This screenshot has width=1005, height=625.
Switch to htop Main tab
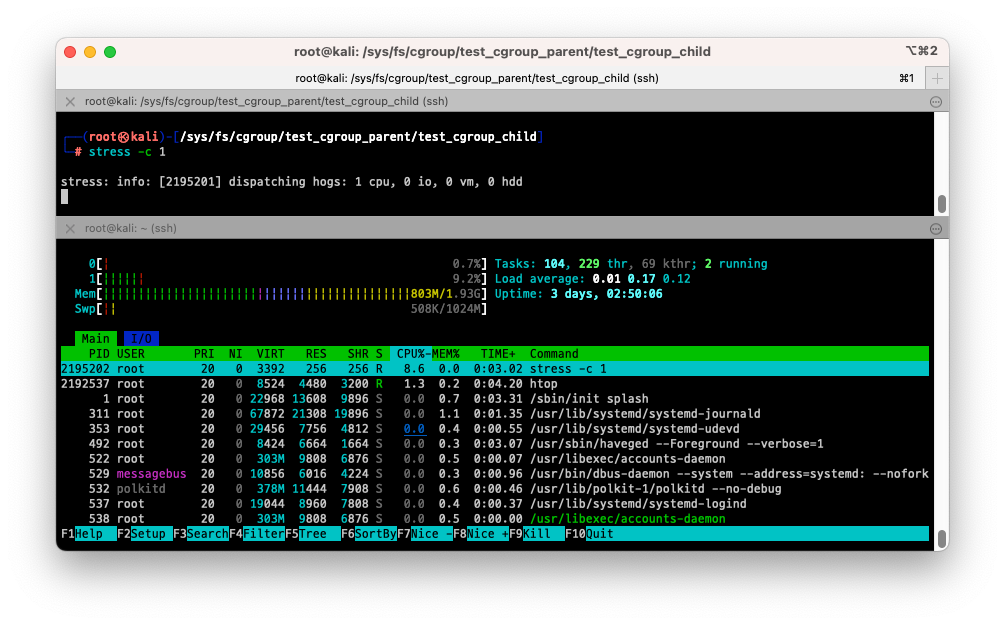[96, 338]
